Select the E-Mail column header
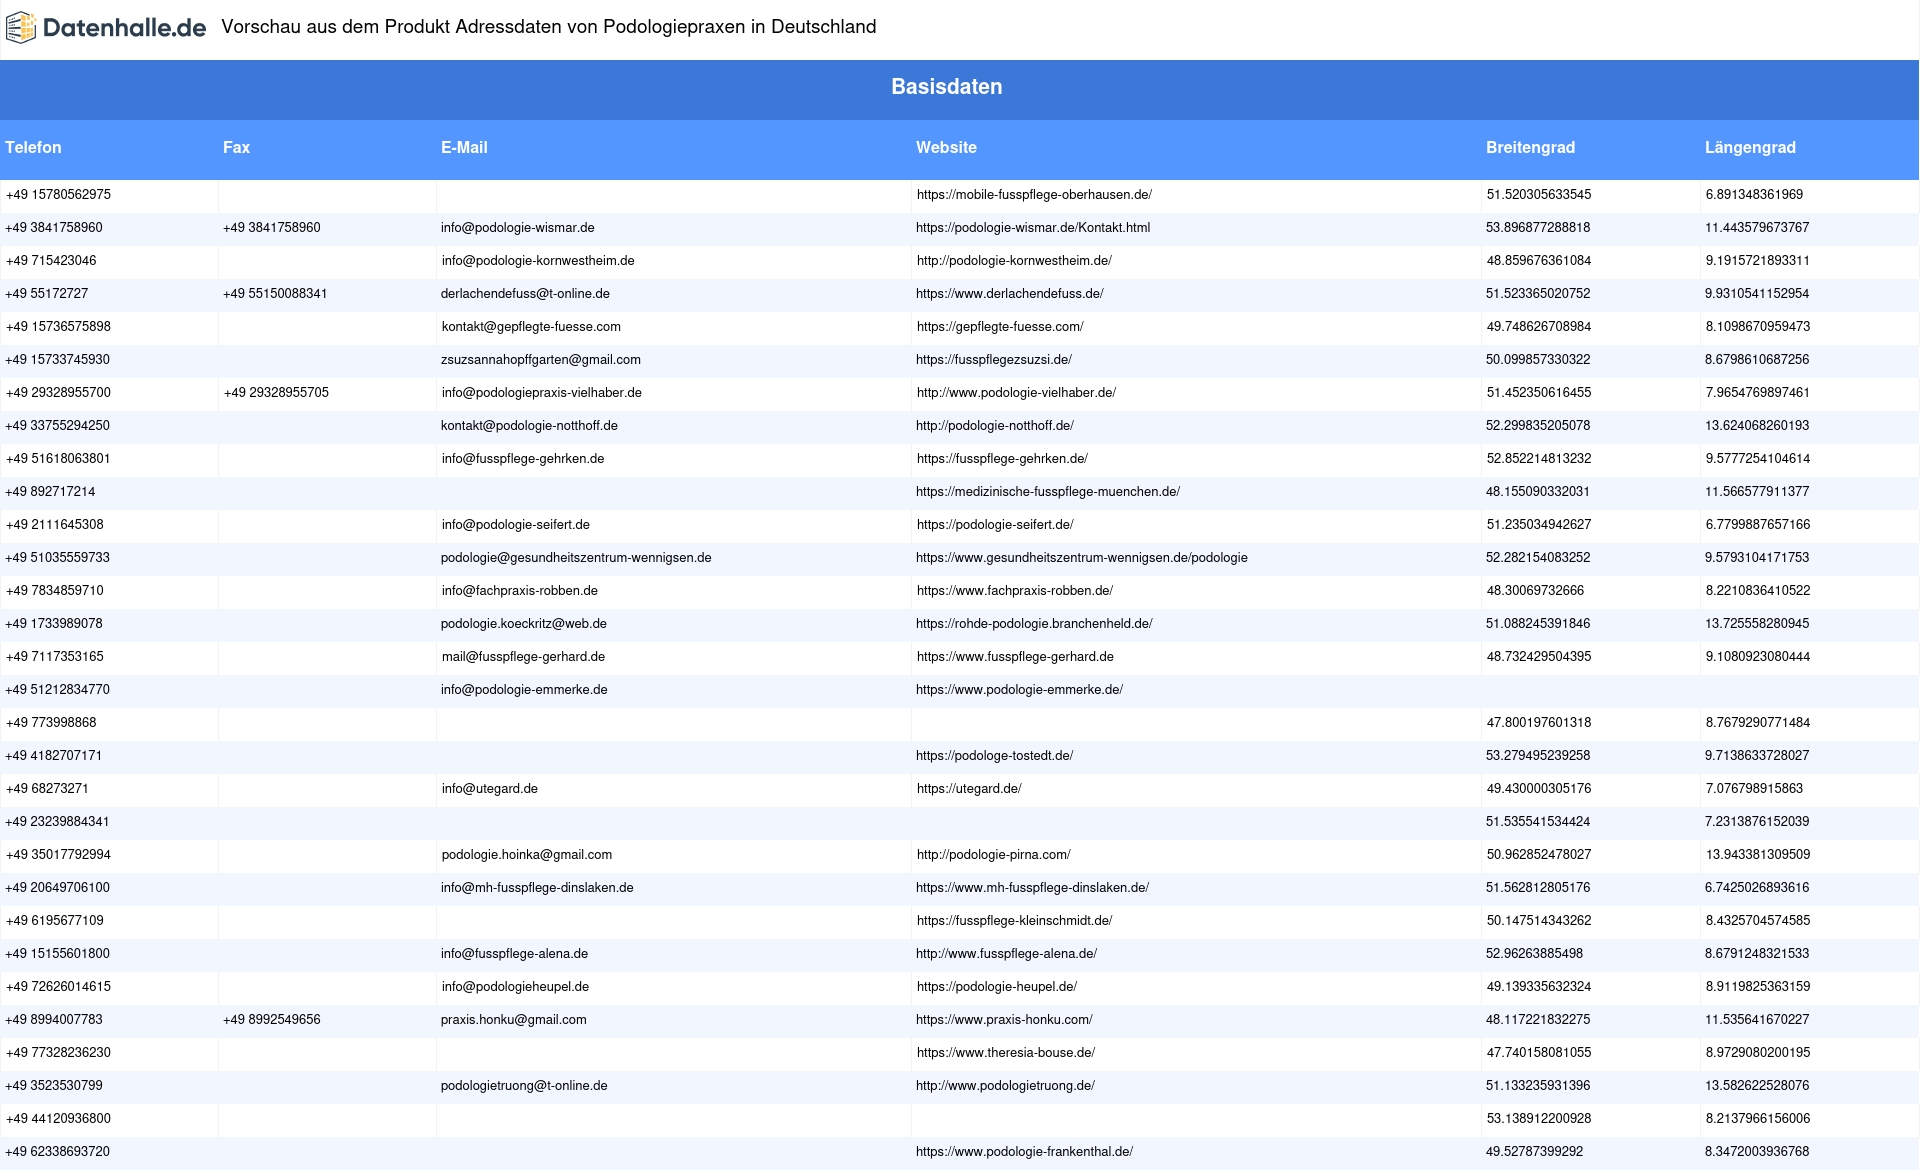 pyautogui.click(x=464, y=147)
